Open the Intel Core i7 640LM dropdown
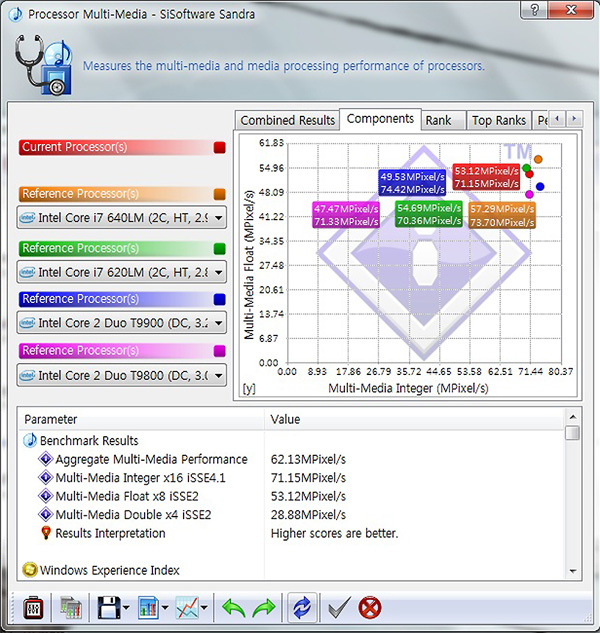The height and width of the screenshot is (633, 600). click(x=122, y=218)
